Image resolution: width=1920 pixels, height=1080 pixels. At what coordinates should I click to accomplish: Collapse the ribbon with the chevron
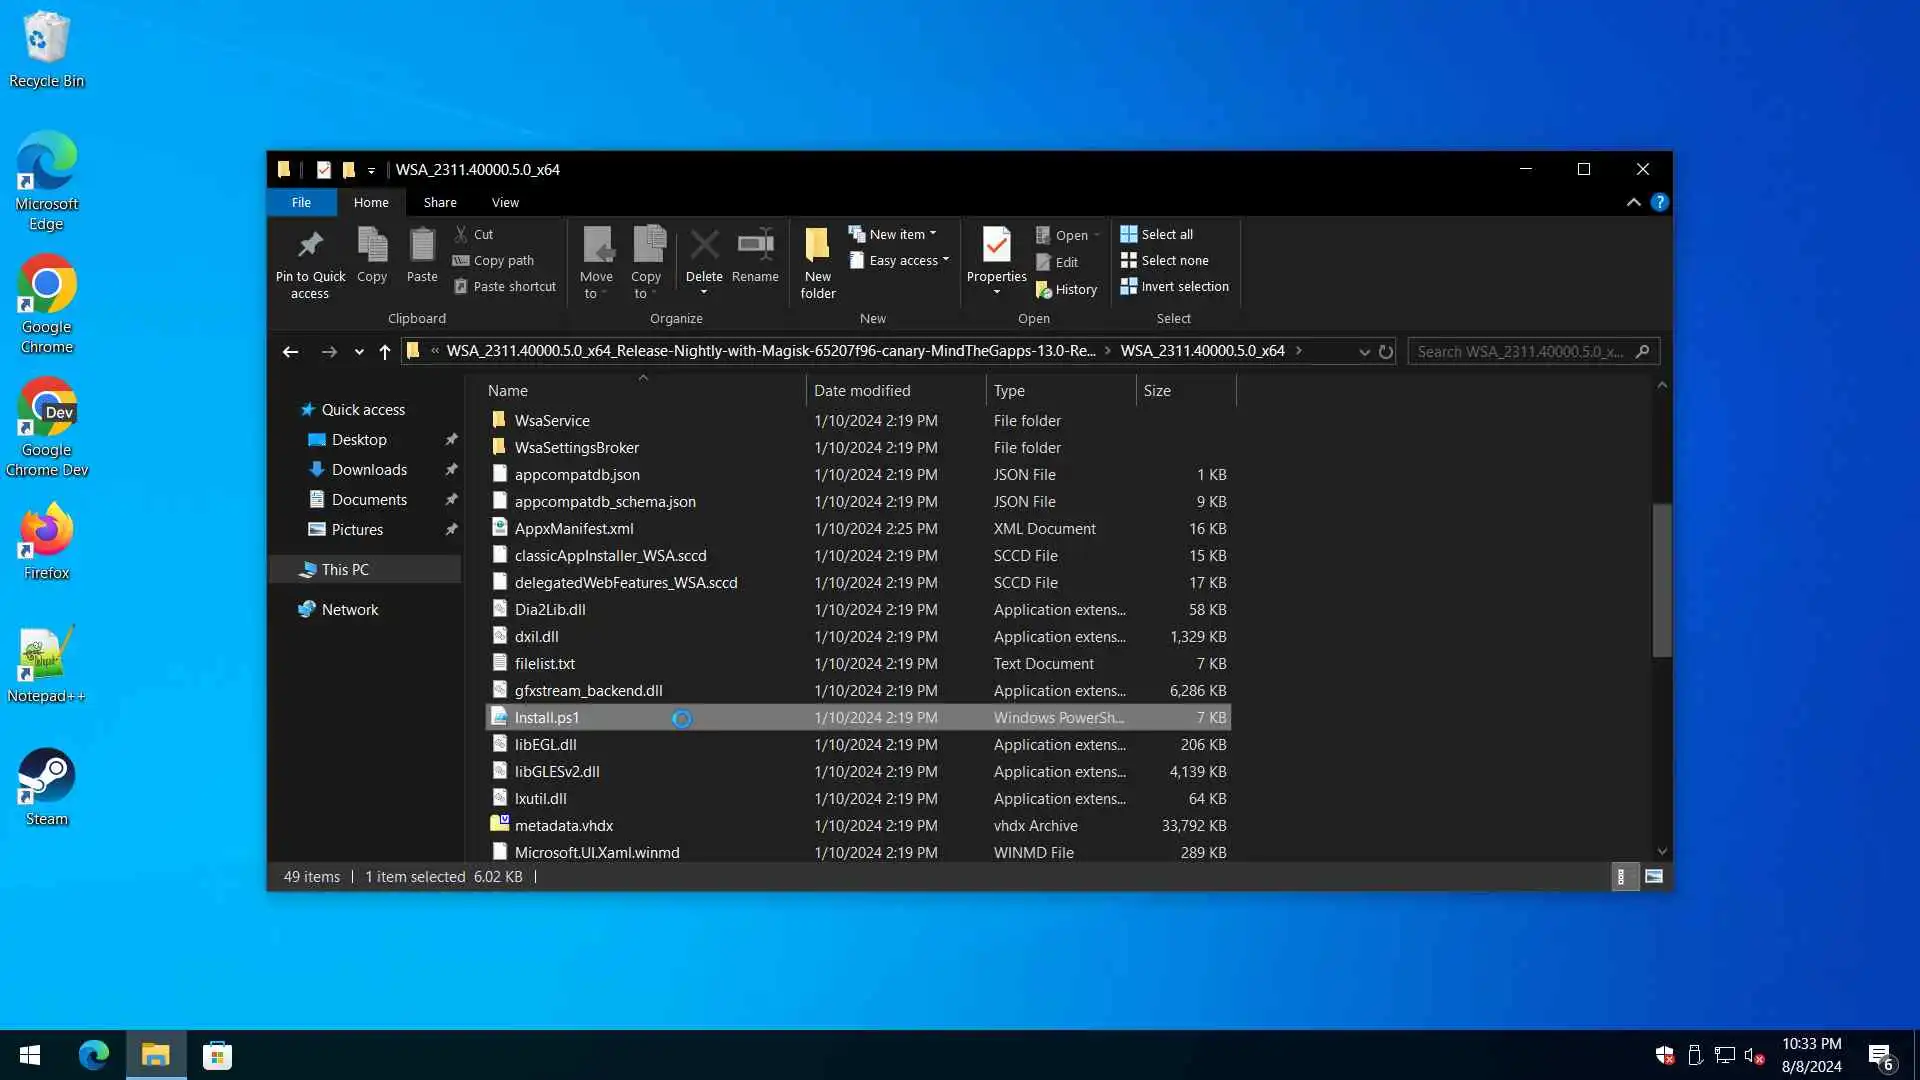(x=1633, y=202)
